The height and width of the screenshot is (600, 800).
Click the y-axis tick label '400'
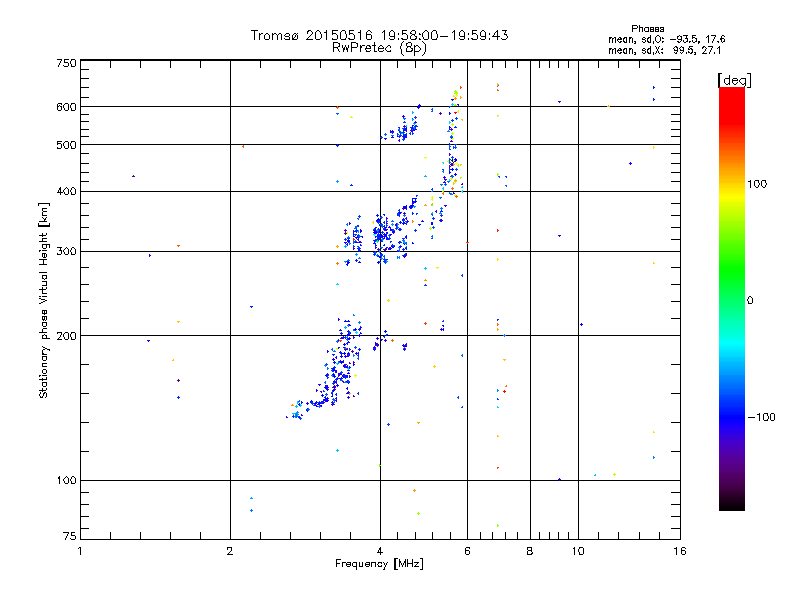tap(66, 192)
